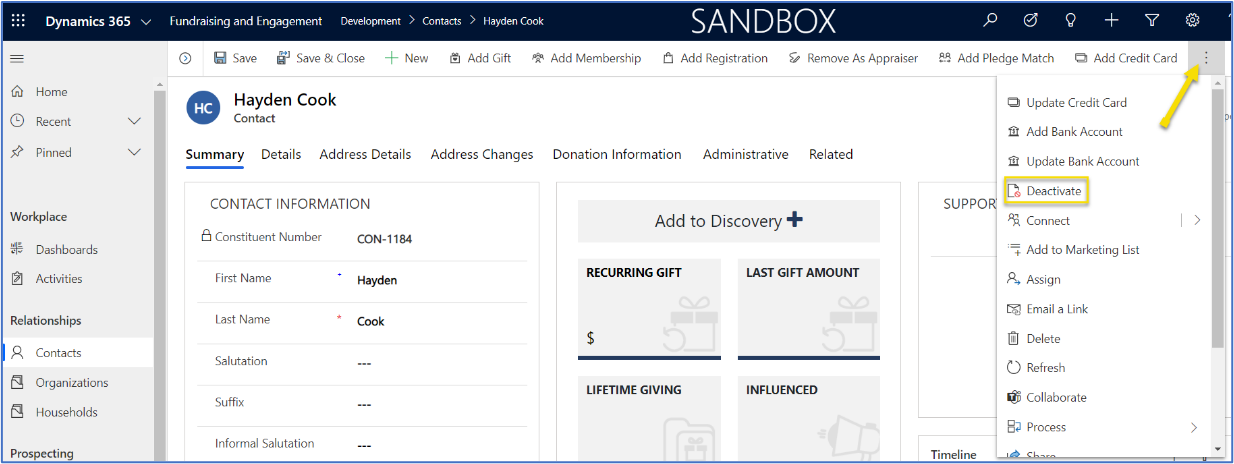This screenshot has height=464, width=1234.
Task: Click Add Registration command
Action: (x=715, y=58)
